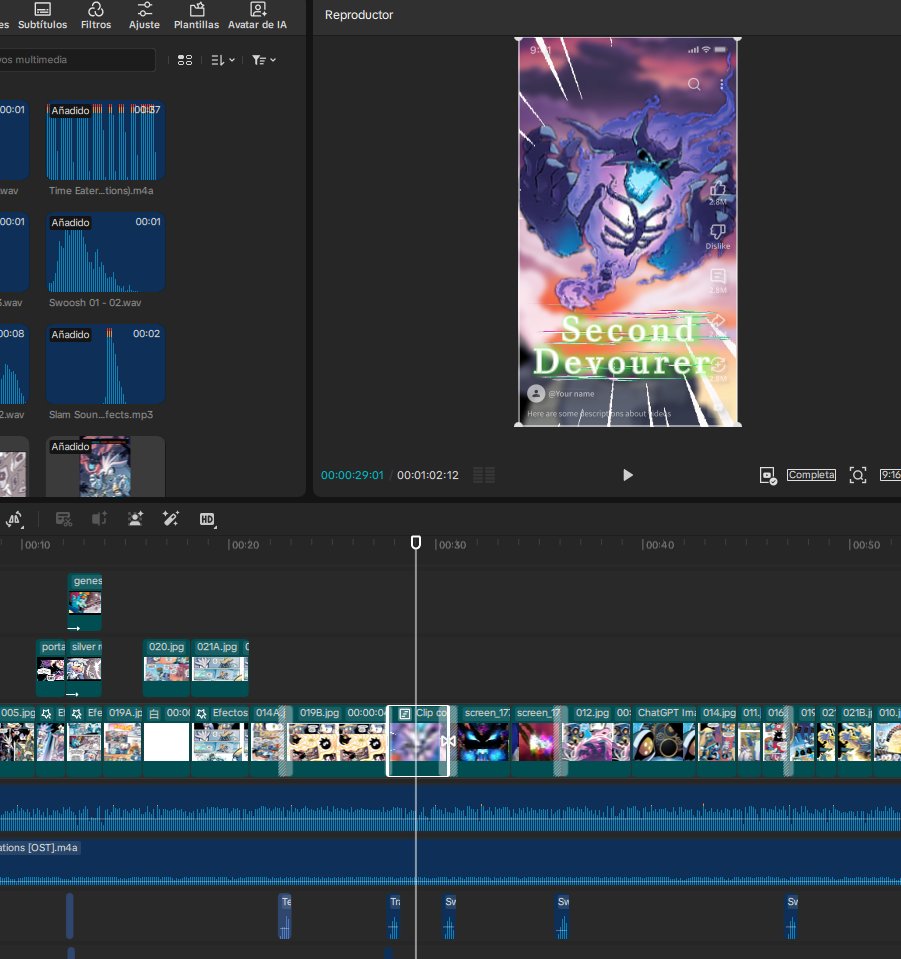901x959 pixels.
Task: Click the current timecode 00:00:29:01
Action: (x=352, y=475)
